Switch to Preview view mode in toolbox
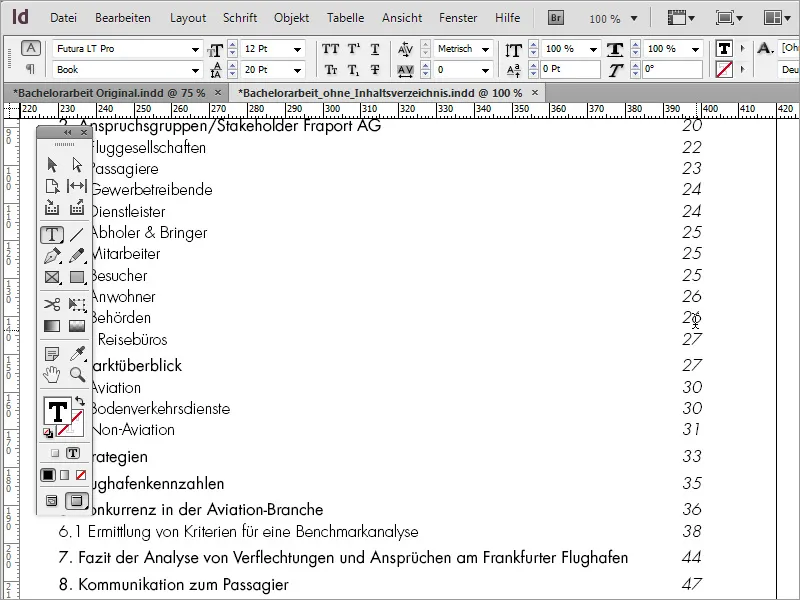Image resolution: width=800 pixels, height=600 pixels. click(77, 501)
